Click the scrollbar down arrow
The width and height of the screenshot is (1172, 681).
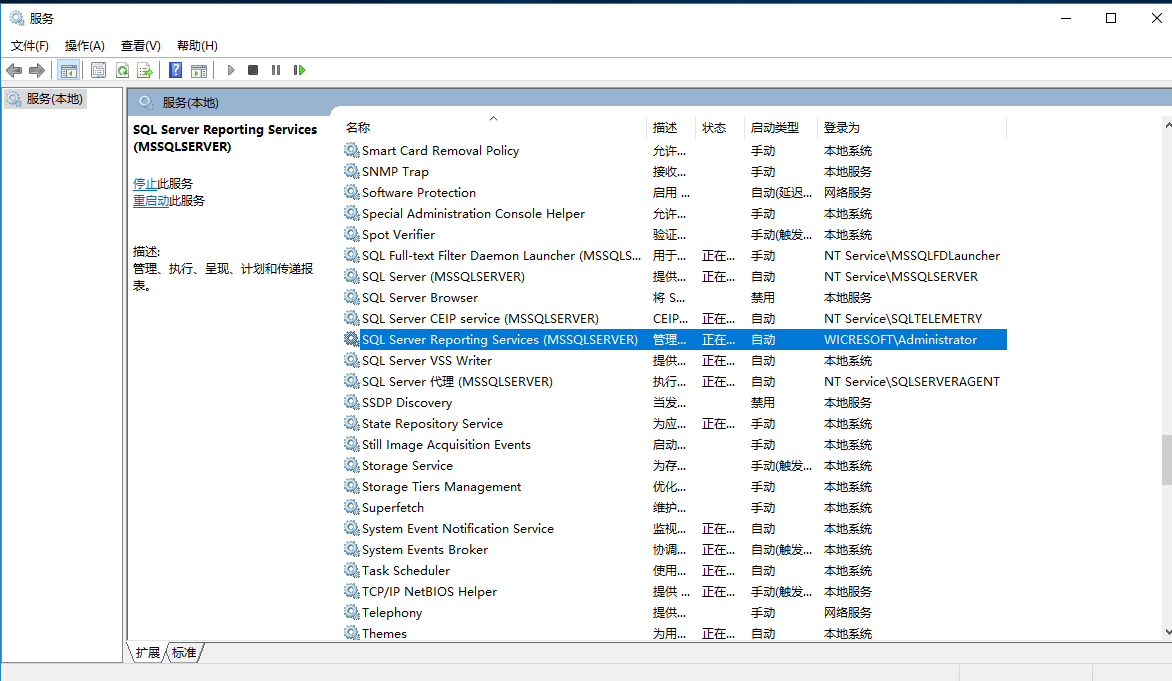(x=1168, y=632)
